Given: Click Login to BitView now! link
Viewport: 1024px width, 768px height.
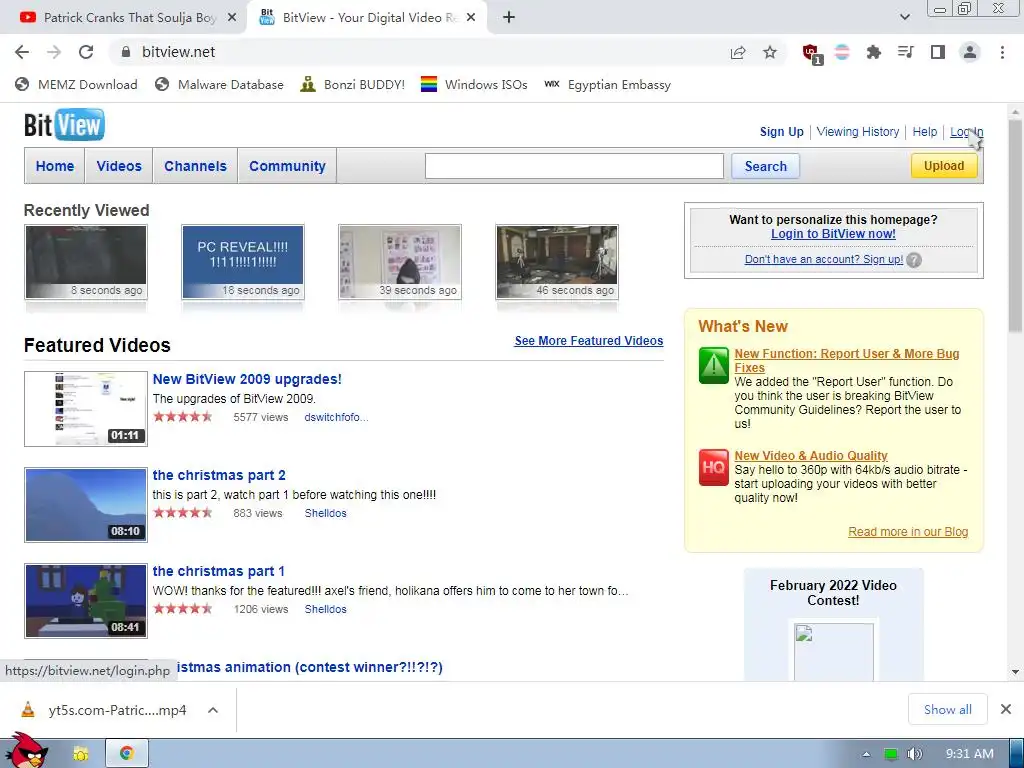Looking at the screenshot, I should tap(833, 234).
